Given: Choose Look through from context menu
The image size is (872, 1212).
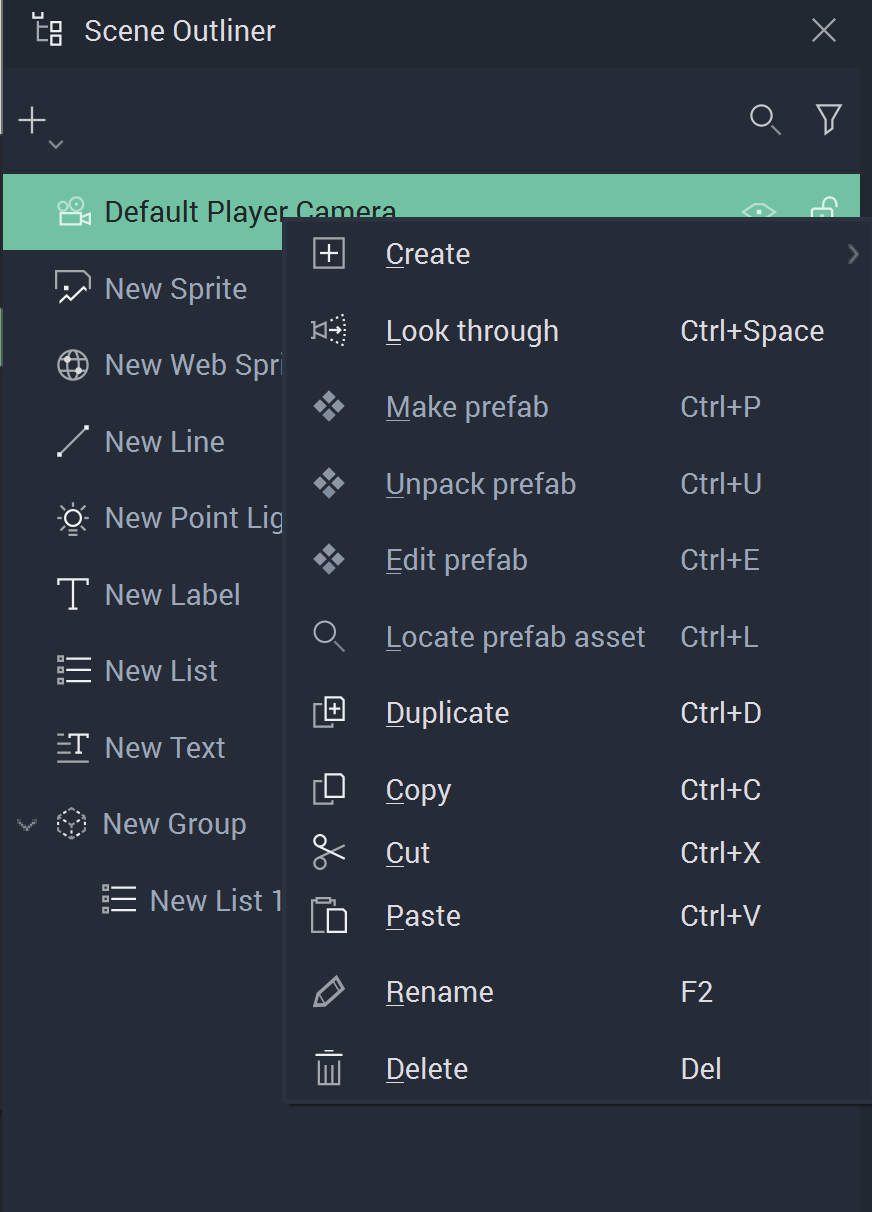Looking at the screenshot, I should click(x=472, y=331).
